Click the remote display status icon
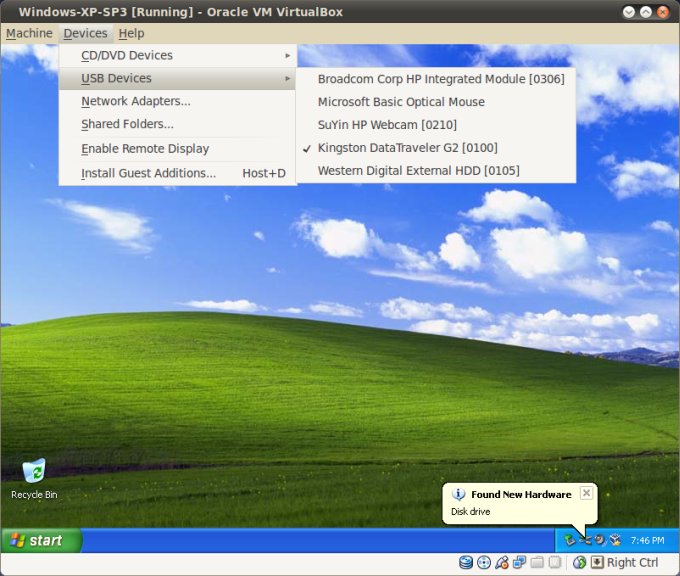This screenshot has height=576, width=680. click(555, 563)
